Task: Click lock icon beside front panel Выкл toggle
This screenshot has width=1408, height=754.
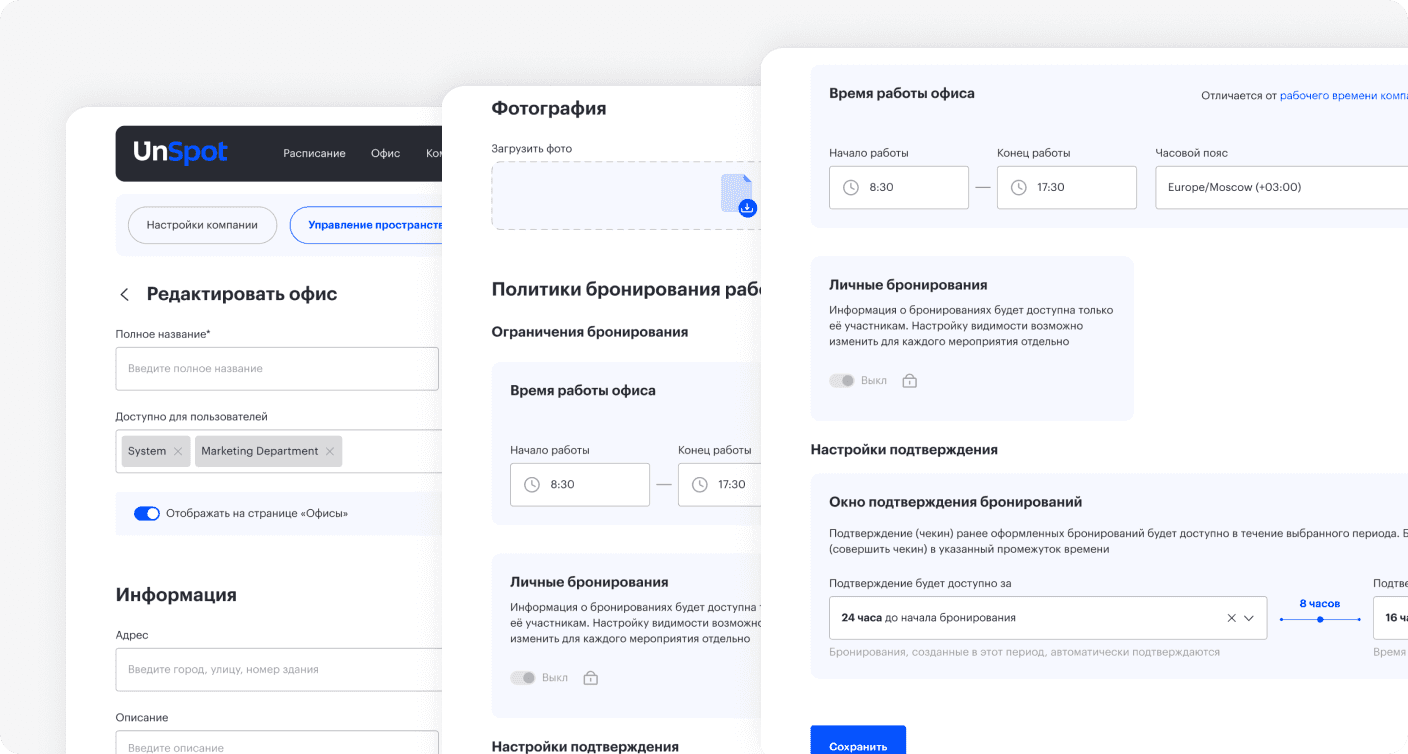Action: click(909, 381)
